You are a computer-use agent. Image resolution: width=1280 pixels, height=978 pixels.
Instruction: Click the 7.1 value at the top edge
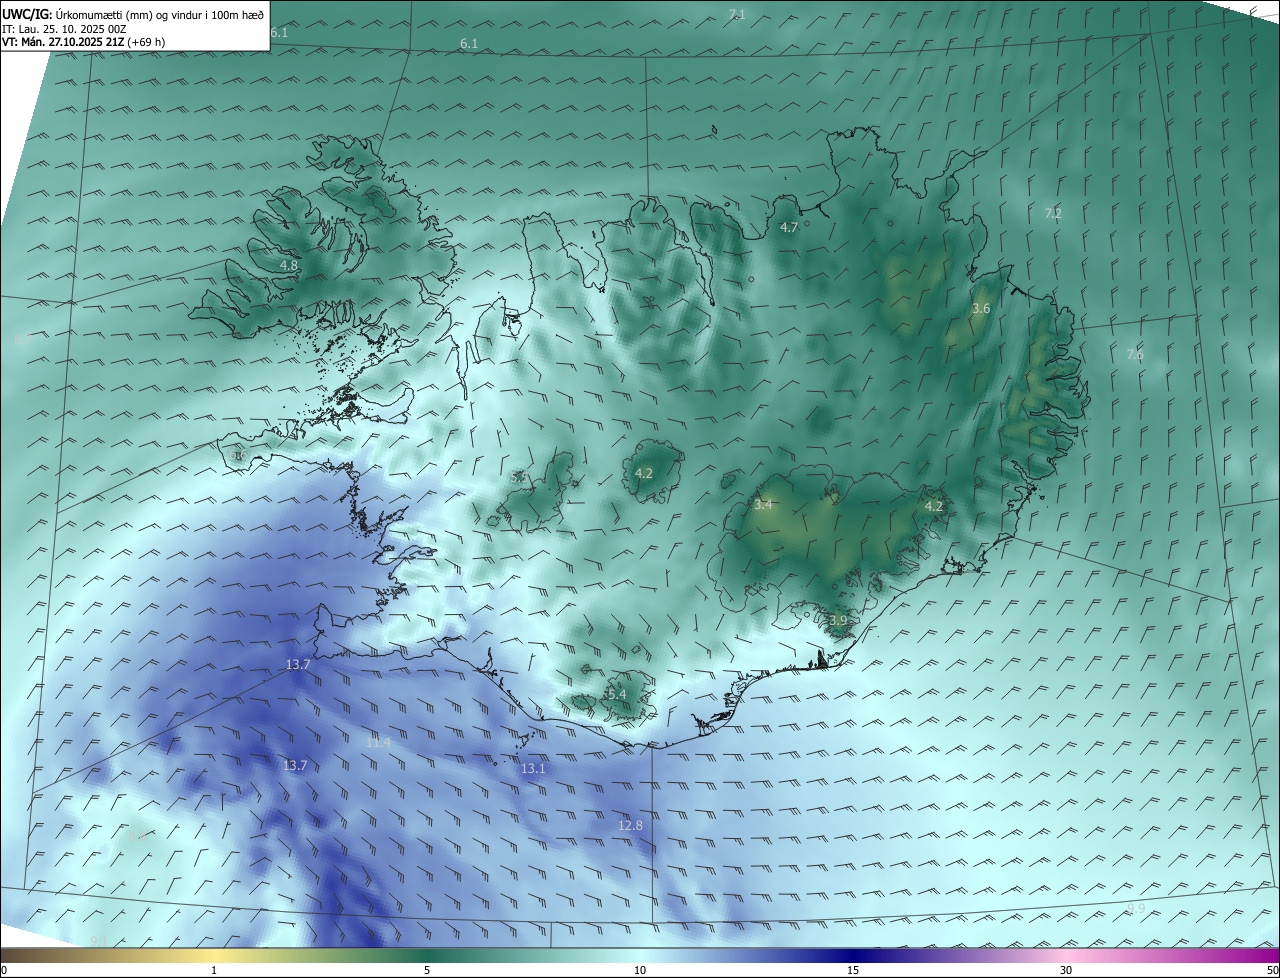737,14
